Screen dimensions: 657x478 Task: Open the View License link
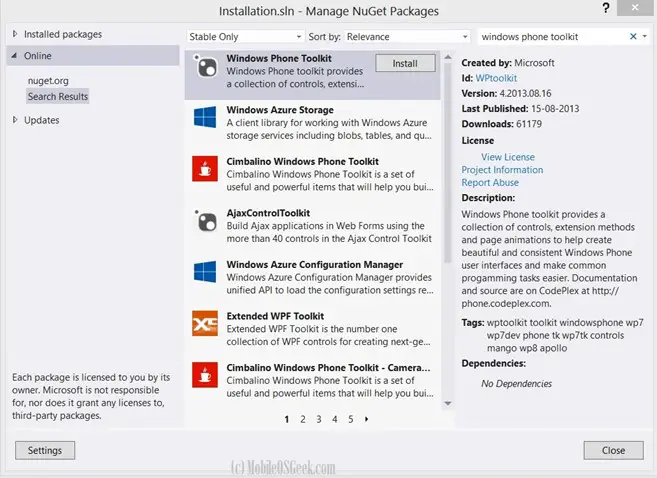tap(508, 157)
